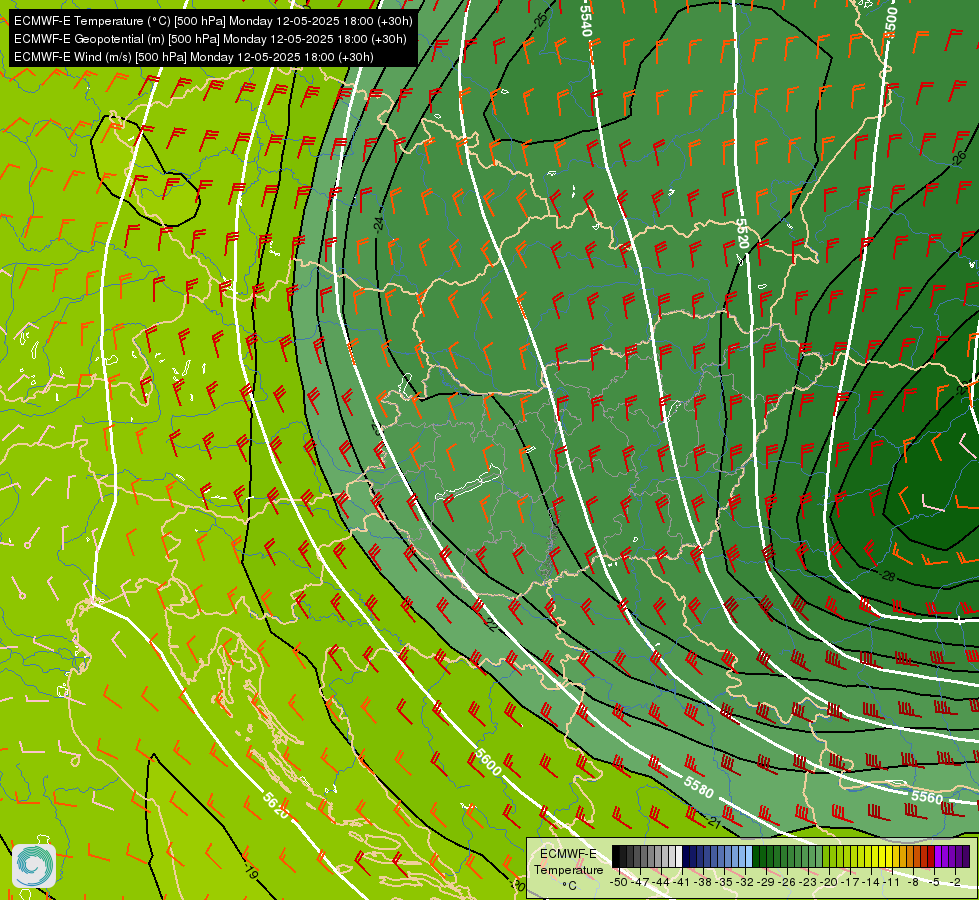
Task: Click the -22 isotherm label on the map
Action: (490, 625)
